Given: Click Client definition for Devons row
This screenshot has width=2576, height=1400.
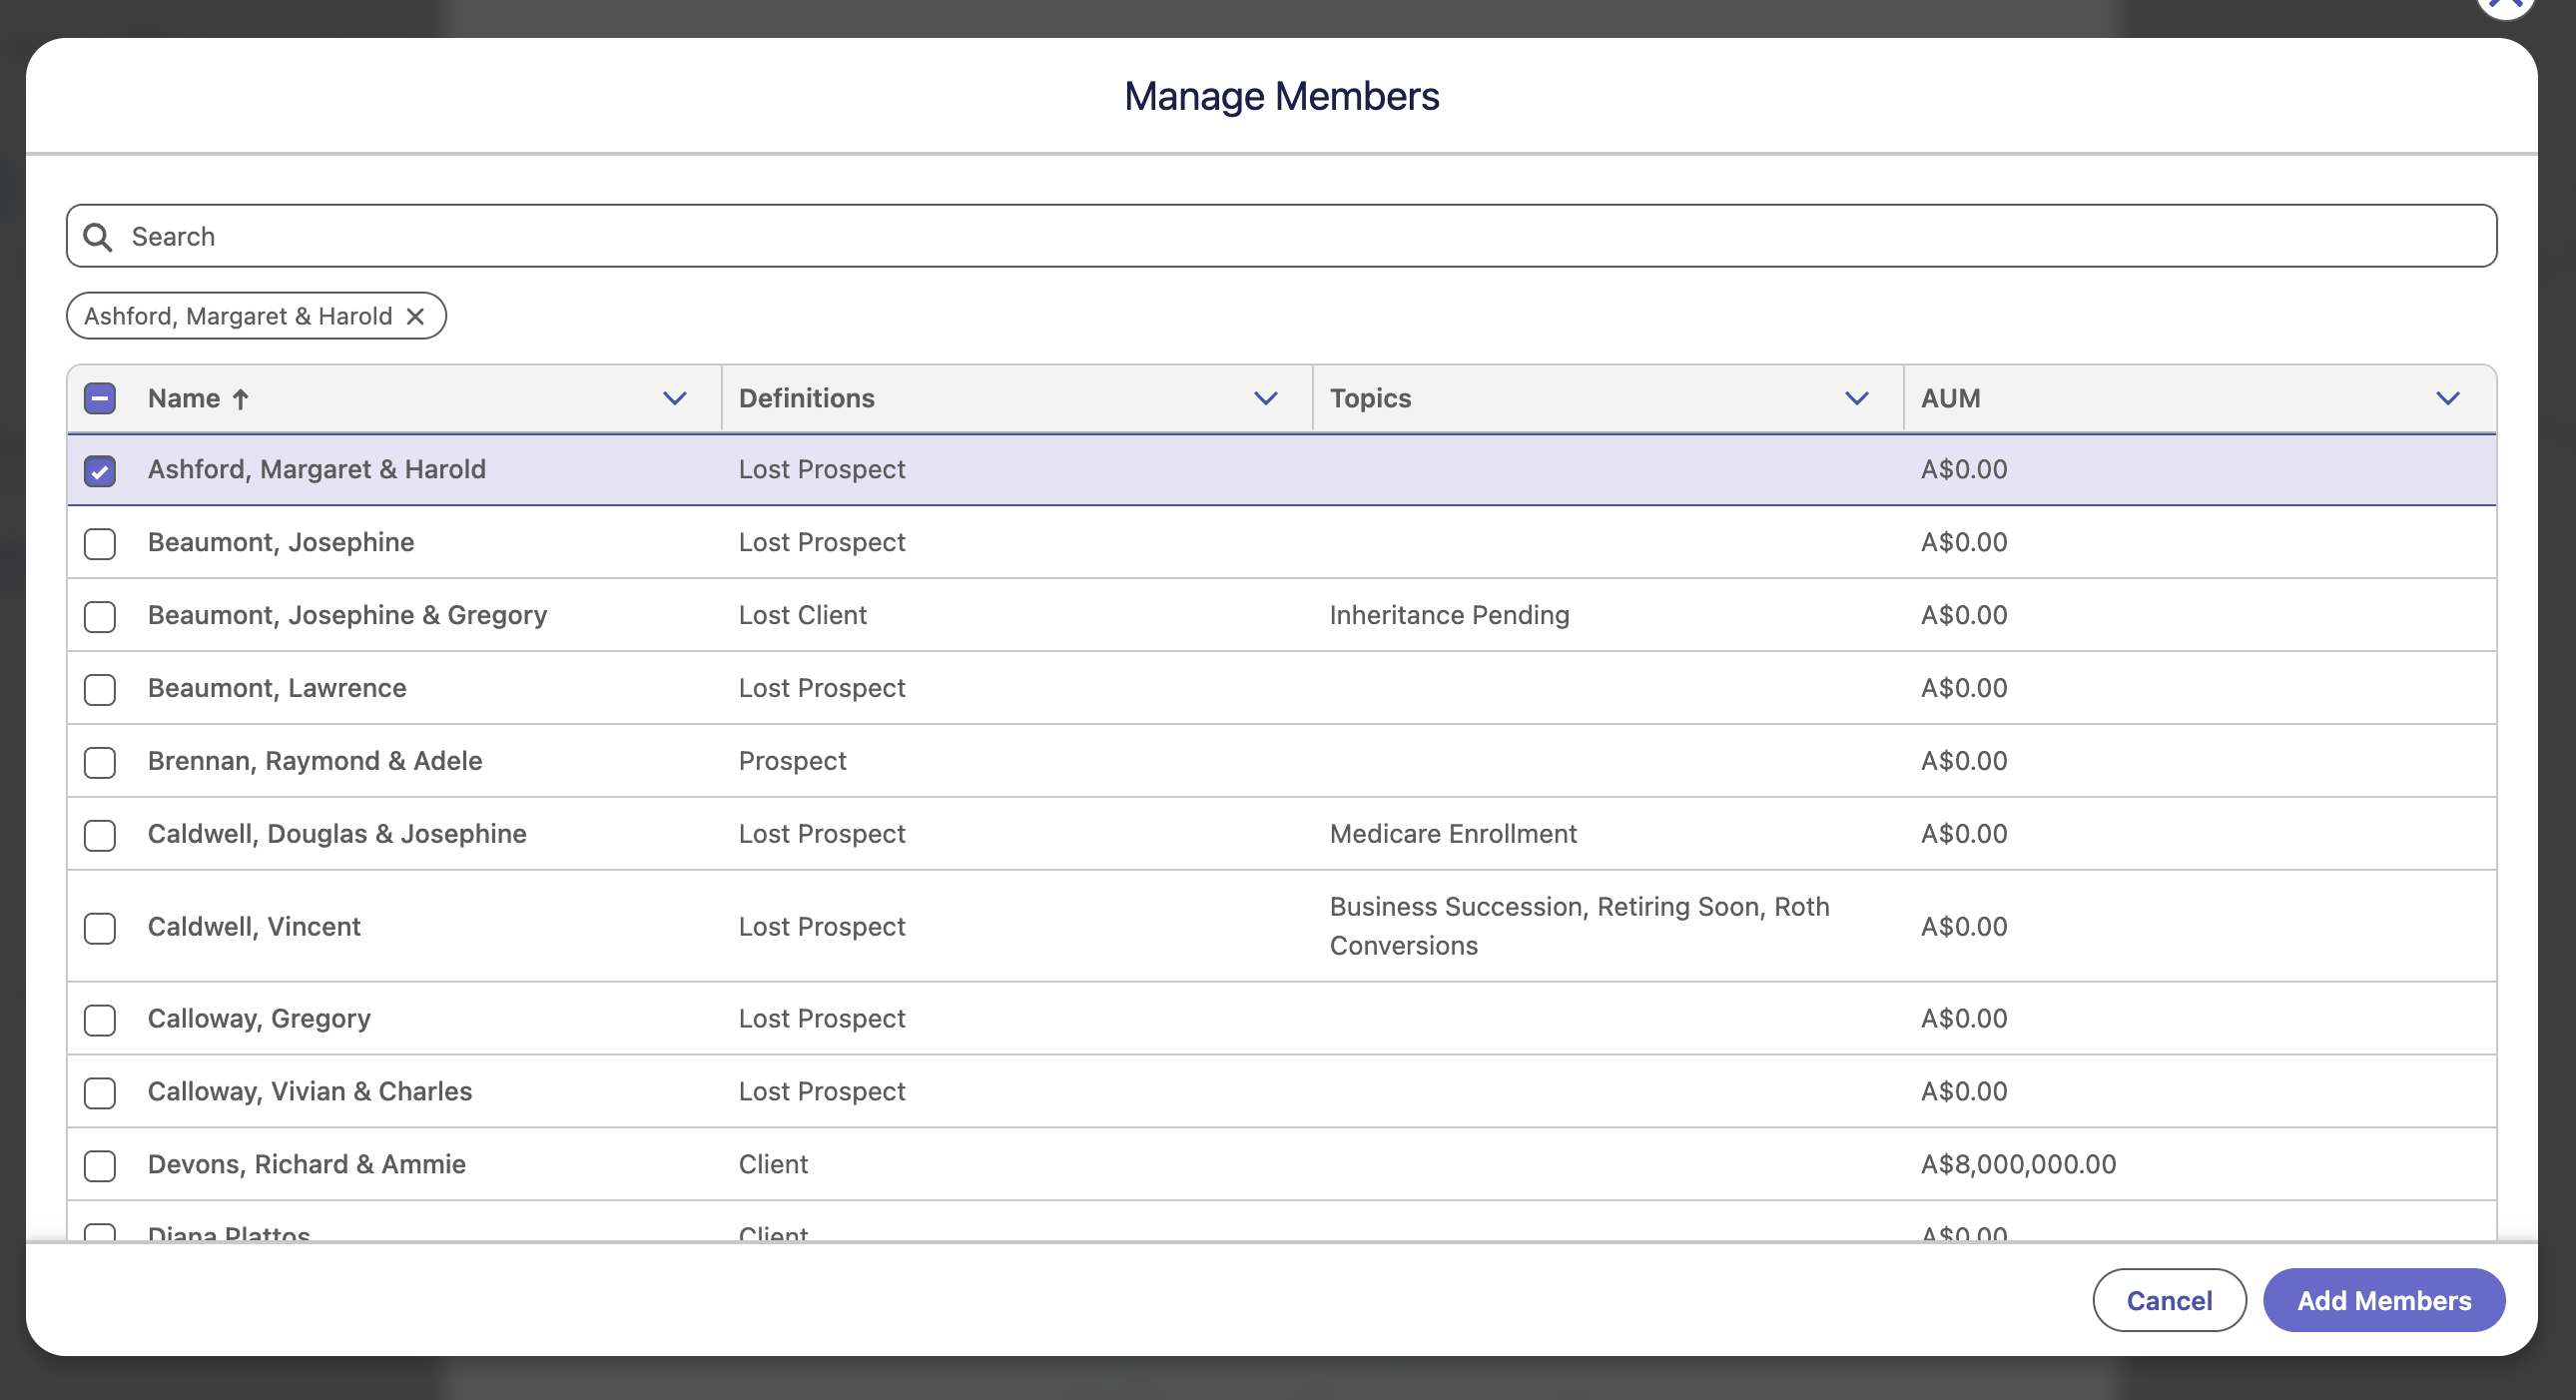Looking at the screenshot, I should [x=774, y=1164].
